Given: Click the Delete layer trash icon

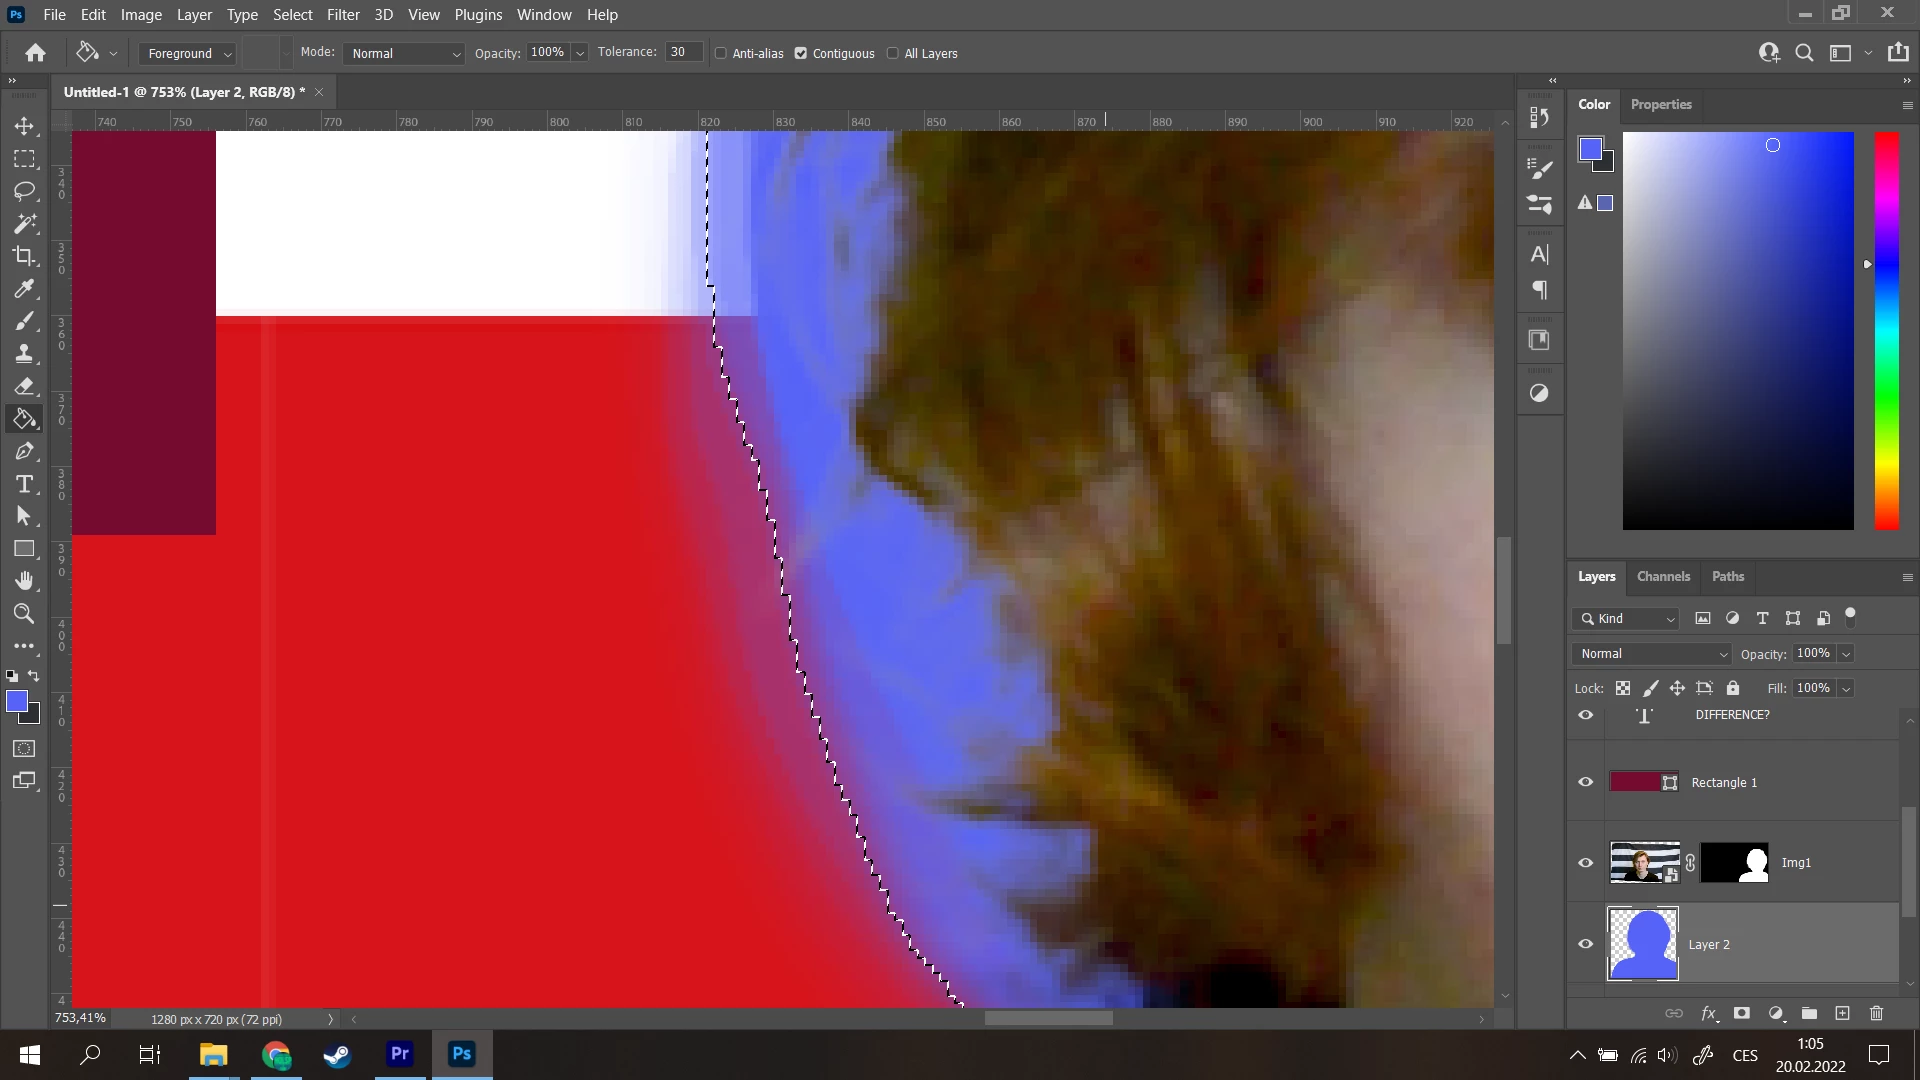Looking at the screenshot, I should click(x=1876, y=1013).
